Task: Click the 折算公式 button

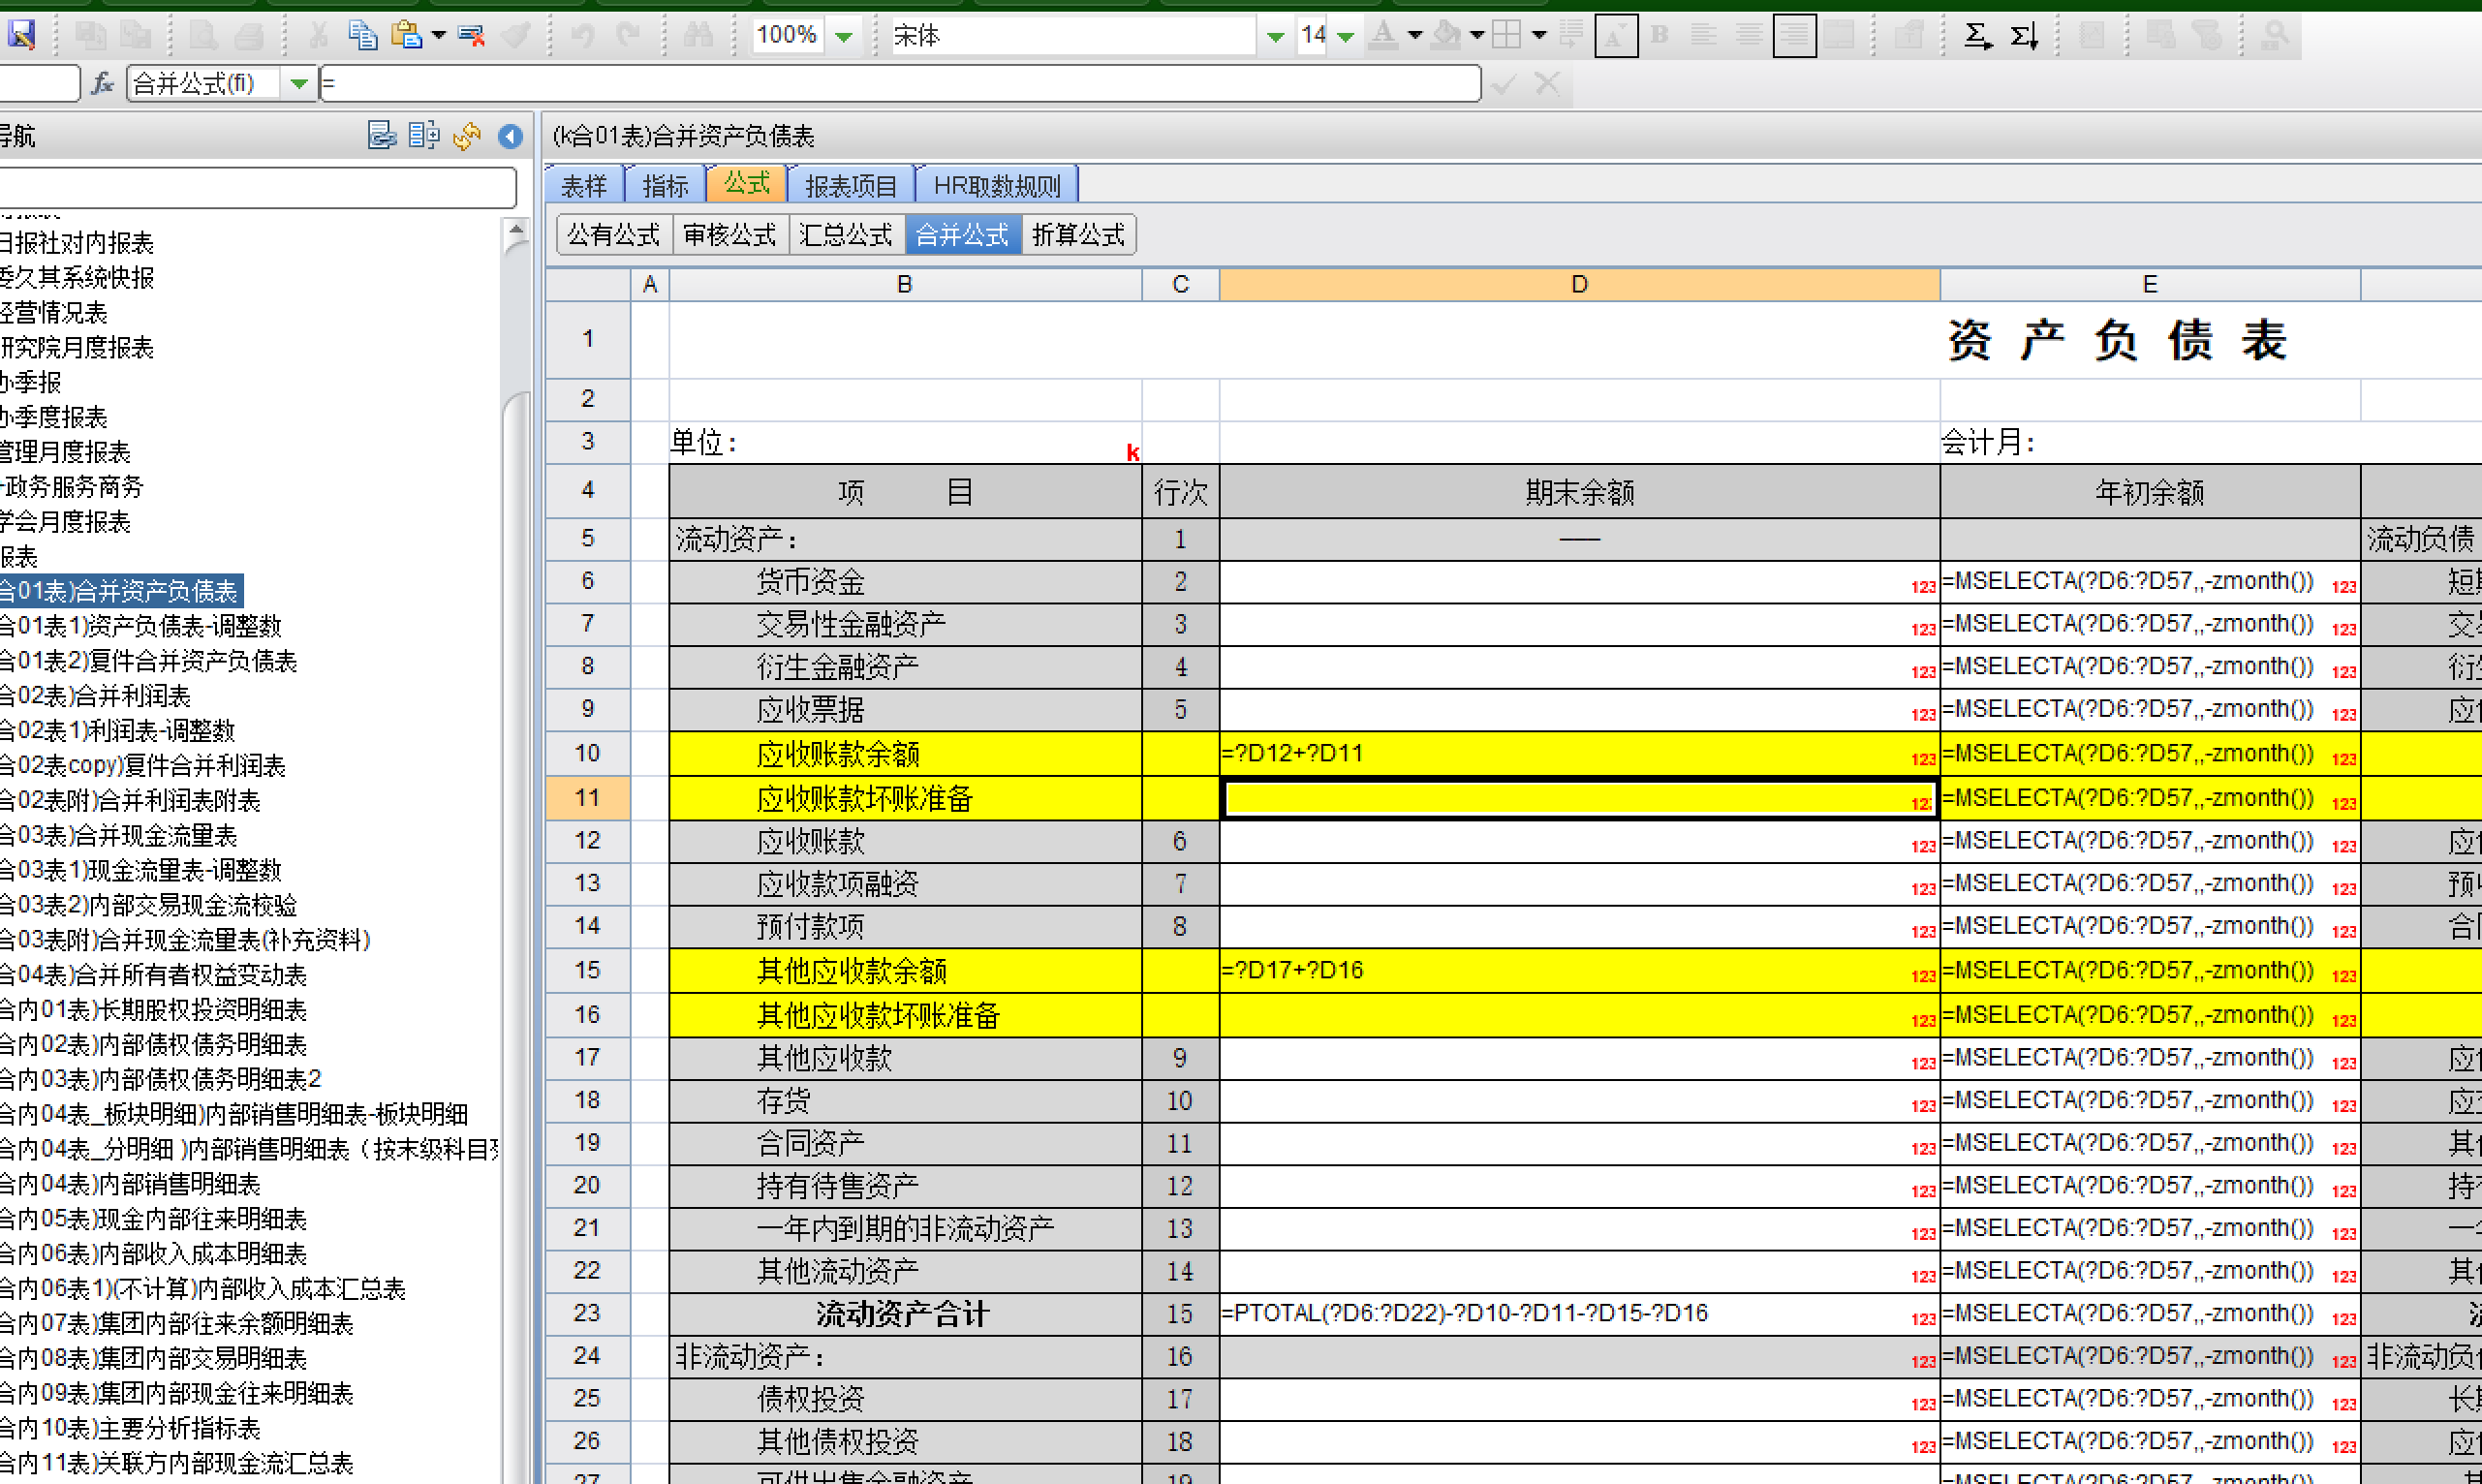Action: point(1079,235)
